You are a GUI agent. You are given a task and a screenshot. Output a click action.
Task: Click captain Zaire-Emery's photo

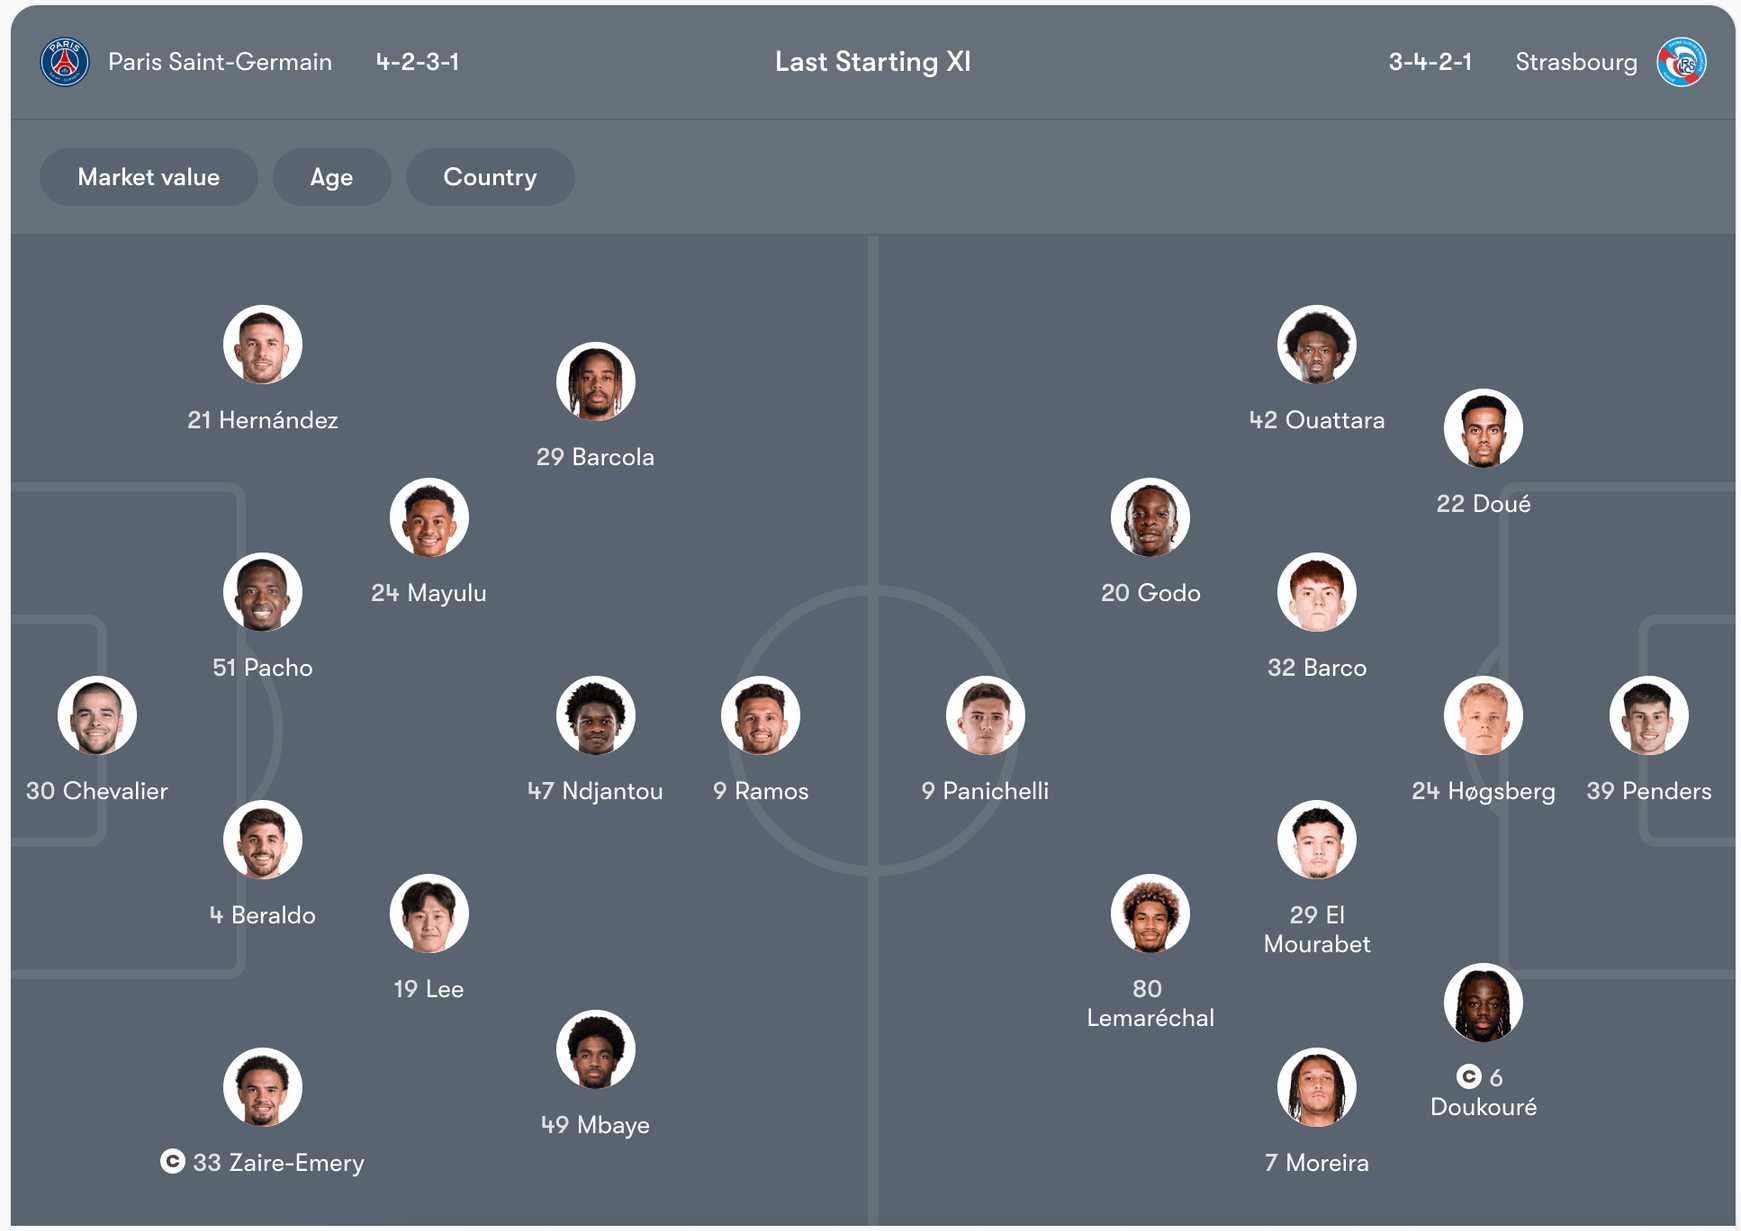coord(262,1087)
